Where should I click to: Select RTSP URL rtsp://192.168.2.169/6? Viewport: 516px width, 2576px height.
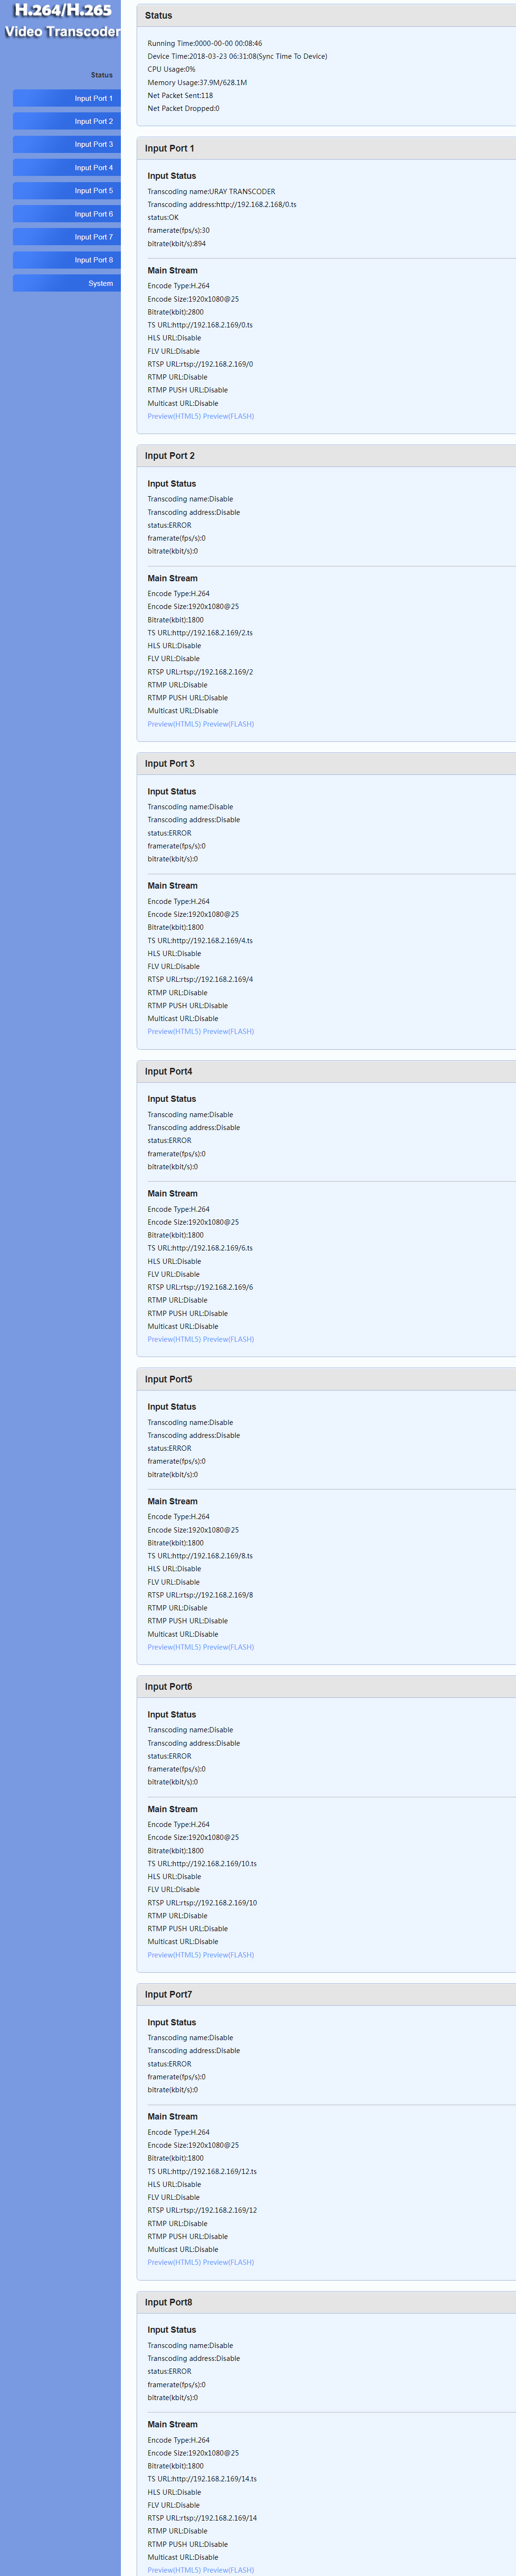pos(200,1287)
